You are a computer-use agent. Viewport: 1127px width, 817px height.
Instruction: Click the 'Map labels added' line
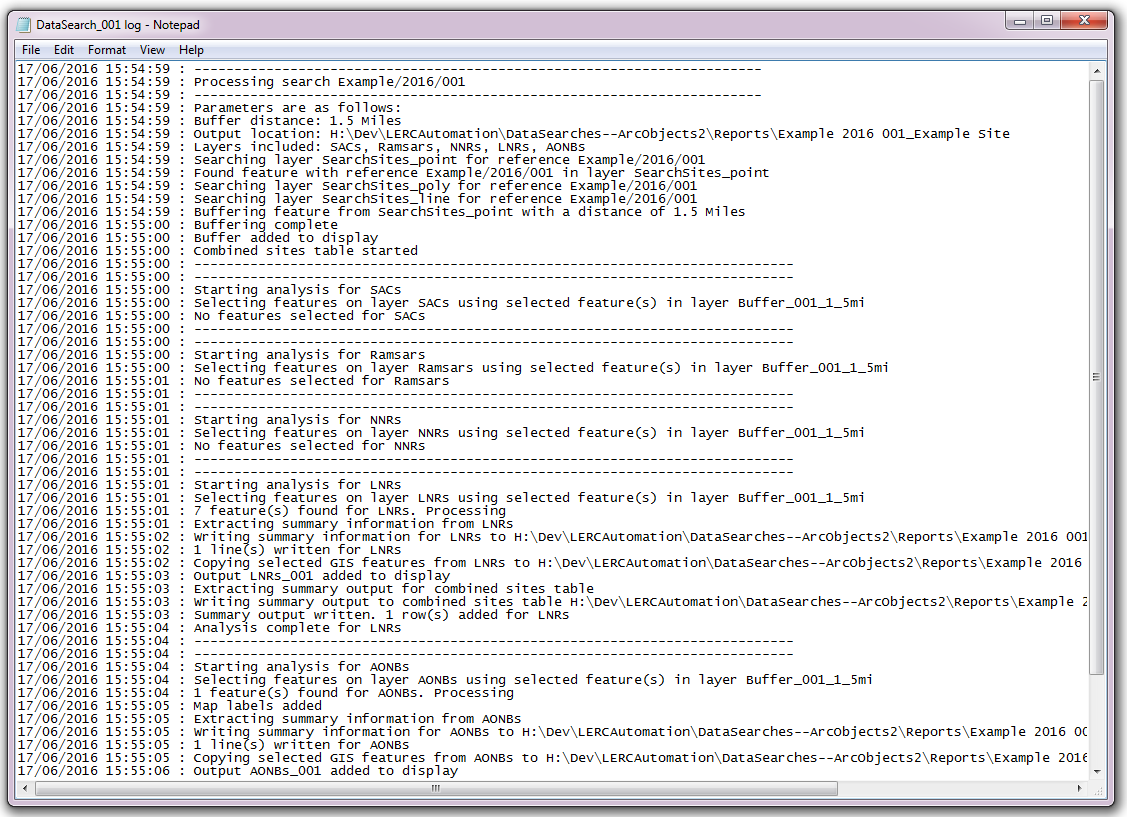tap(170, 706)
